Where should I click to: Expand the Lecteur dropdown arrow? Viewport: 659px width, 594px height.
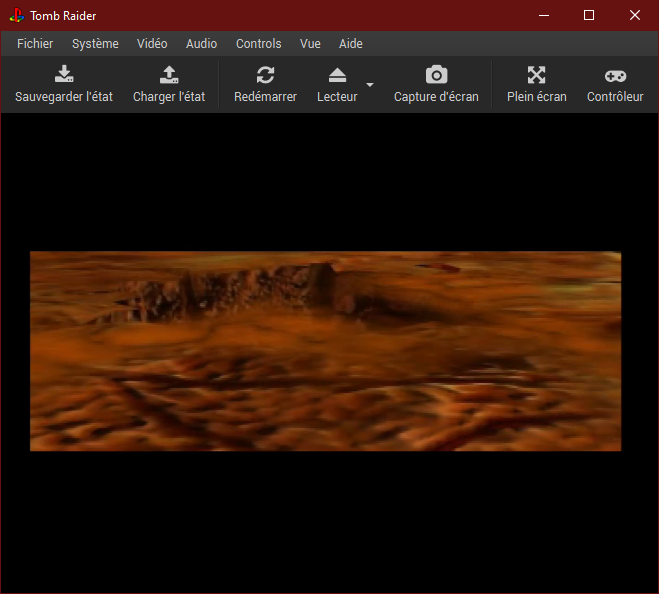(x=370, y=84)
